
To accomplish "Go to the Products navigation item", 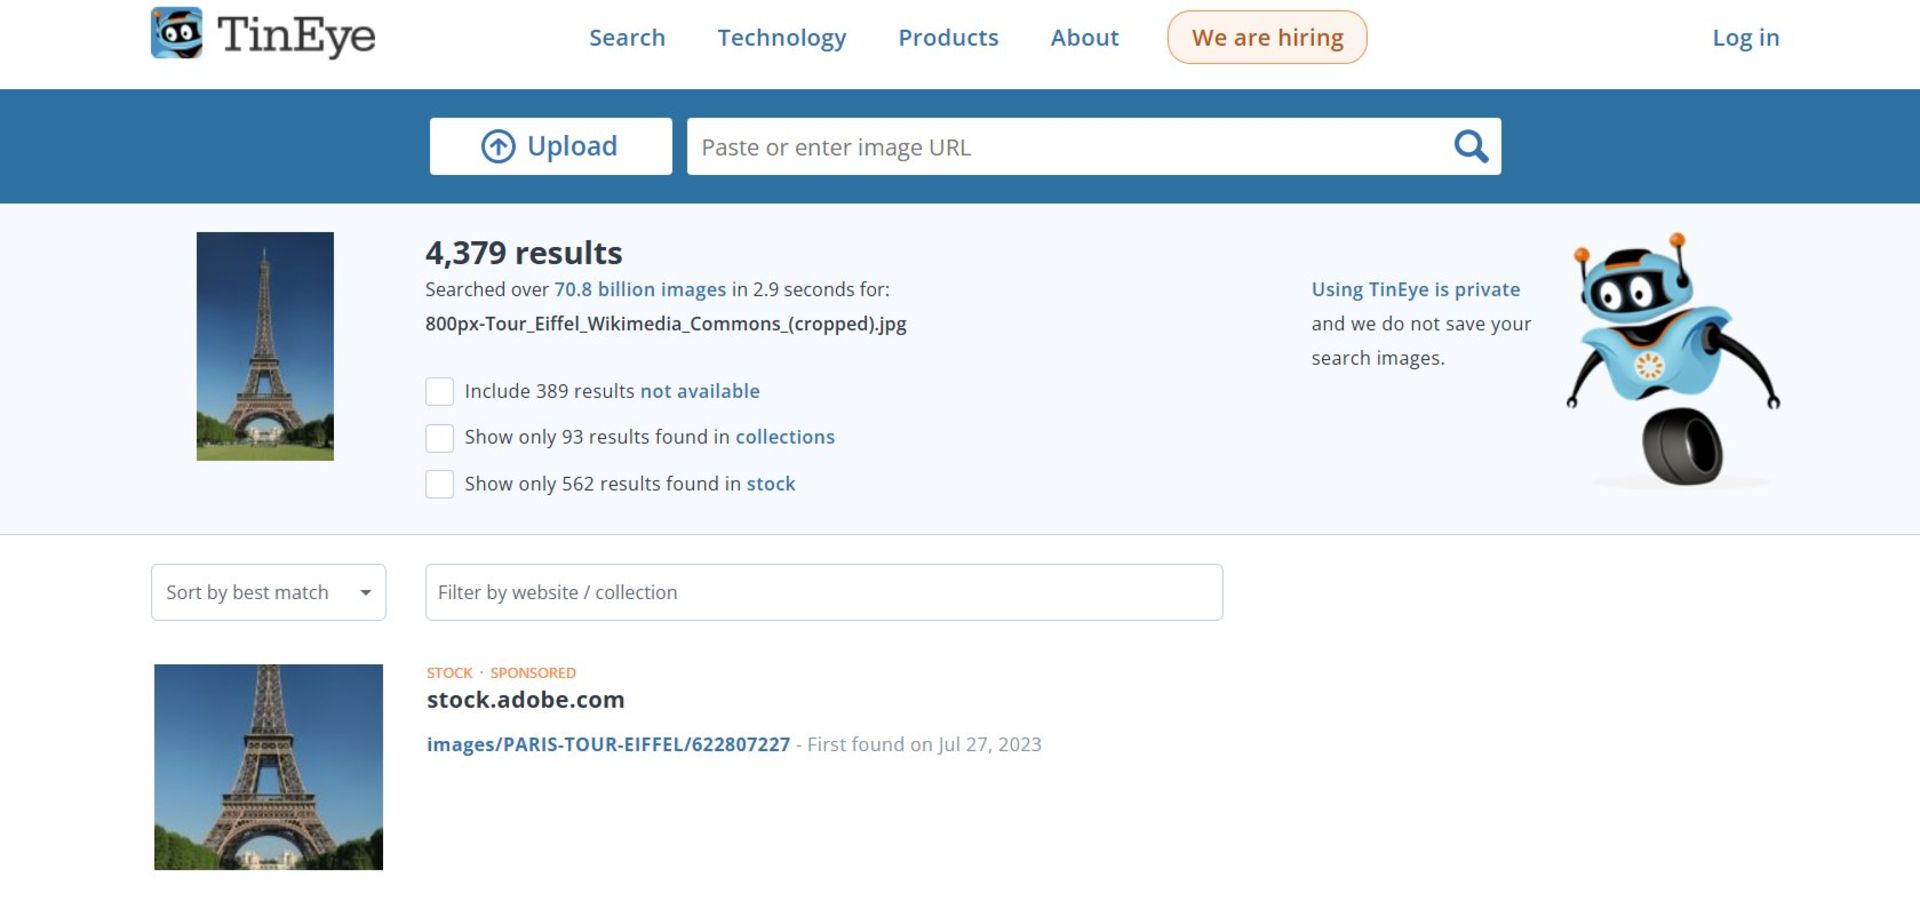I will (x=947, y=38).
